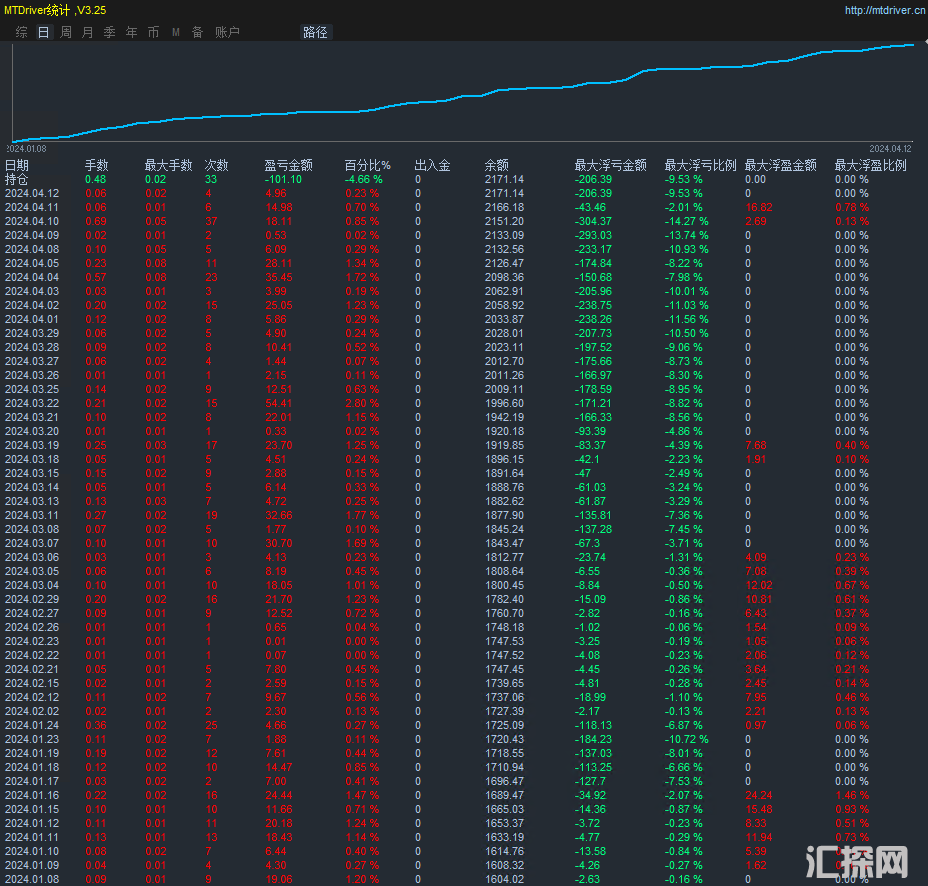Click the 最大浮亏金额 column header

click(x=610, y=165)
